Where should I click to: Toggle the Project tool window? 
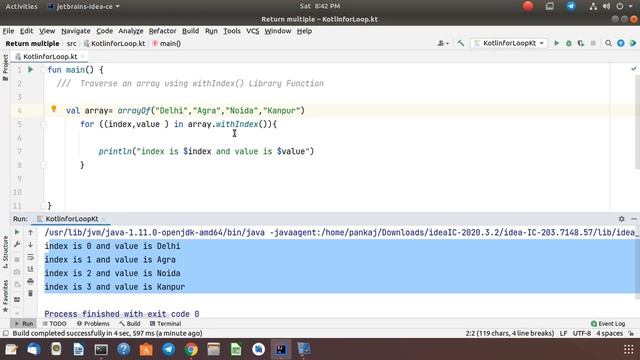point(5,67)
